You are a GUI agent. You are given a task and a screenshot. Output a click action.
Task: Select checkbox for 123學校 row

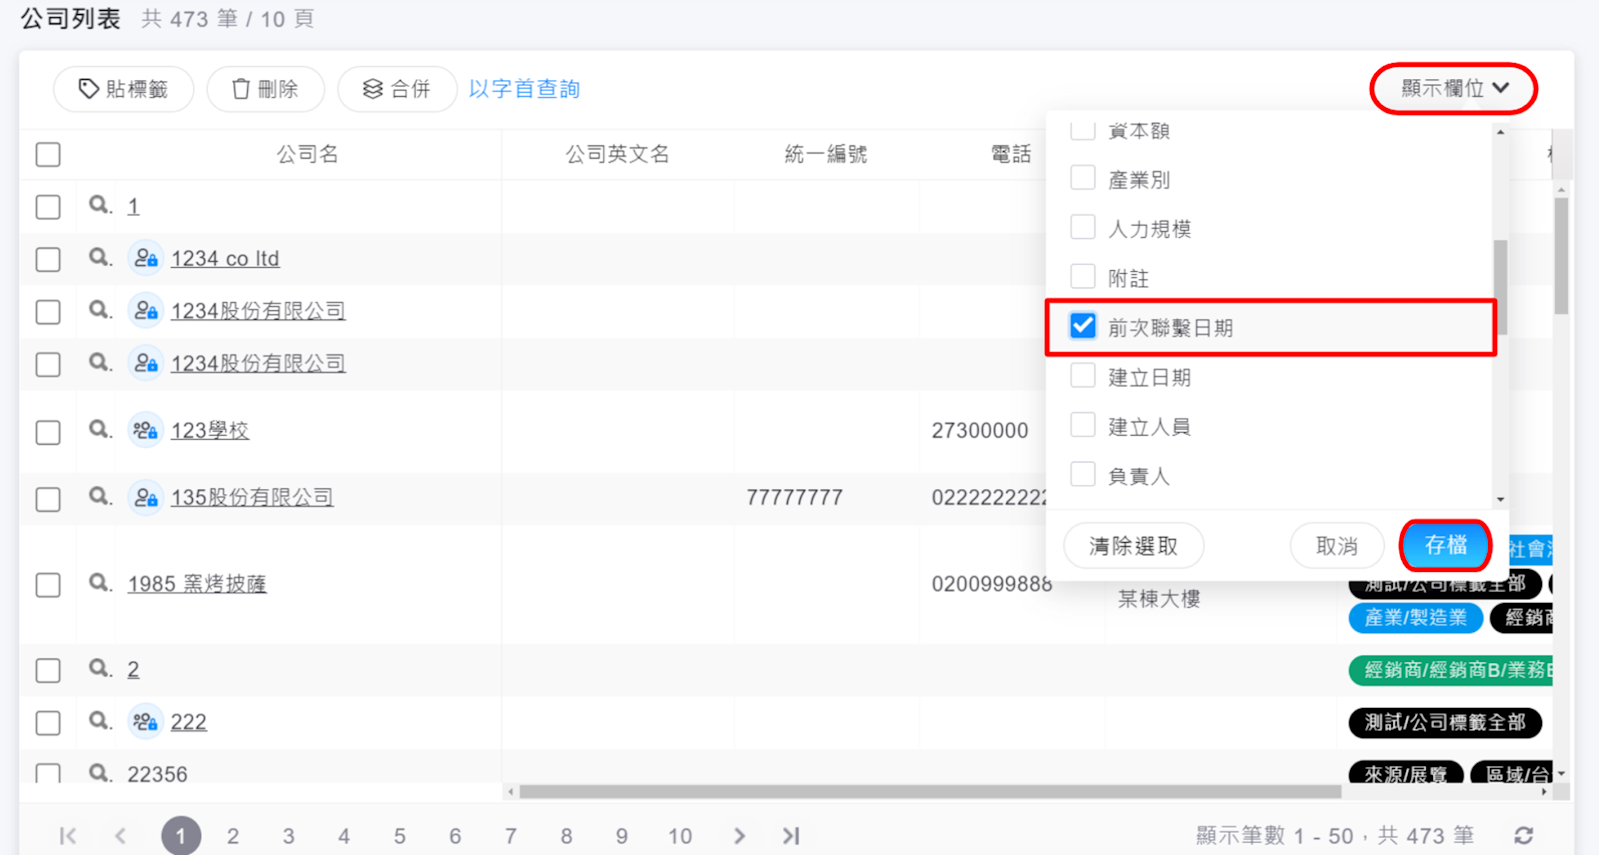pyautogui.click(x=48, y=432)
